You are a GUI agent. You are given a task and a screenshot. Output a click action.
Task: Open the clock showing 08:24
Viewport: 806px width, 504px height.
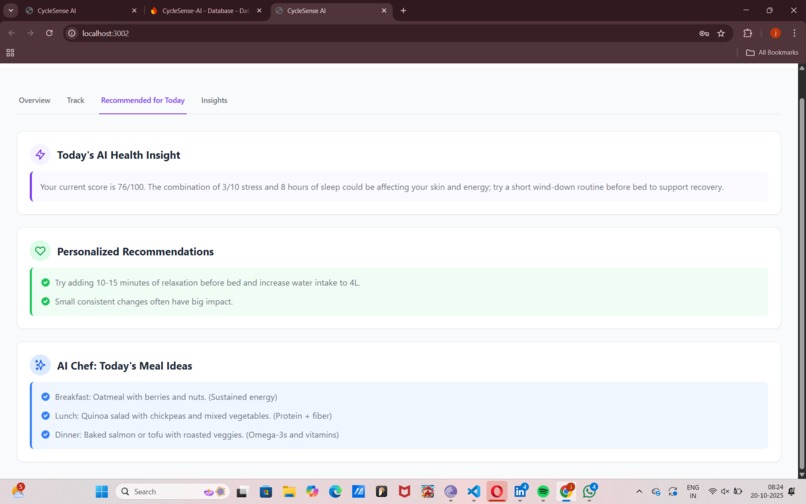click(767, 492)
